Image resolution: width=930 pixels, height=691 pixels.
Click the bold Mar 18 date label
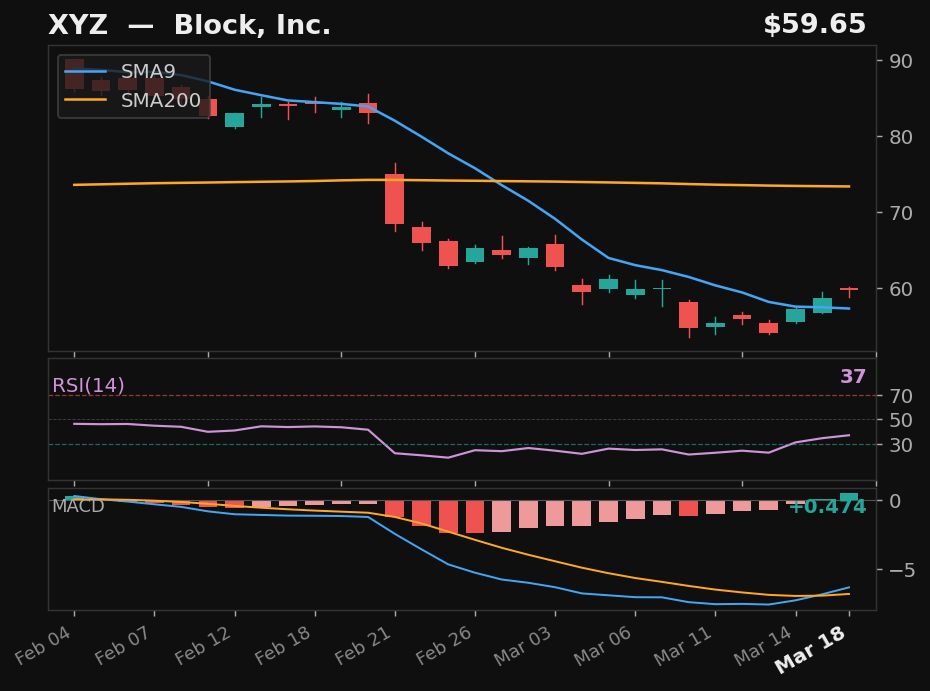(810, 649)
